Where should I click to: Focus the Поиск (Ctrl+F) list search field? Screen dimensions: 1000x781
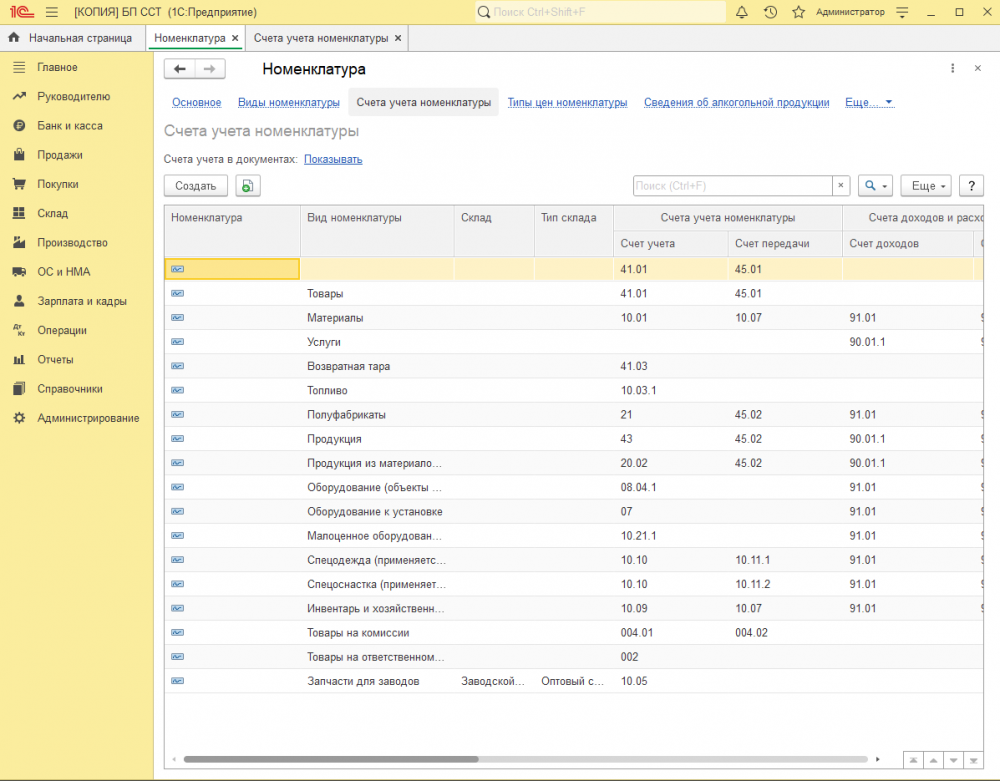tap(733, 186)
